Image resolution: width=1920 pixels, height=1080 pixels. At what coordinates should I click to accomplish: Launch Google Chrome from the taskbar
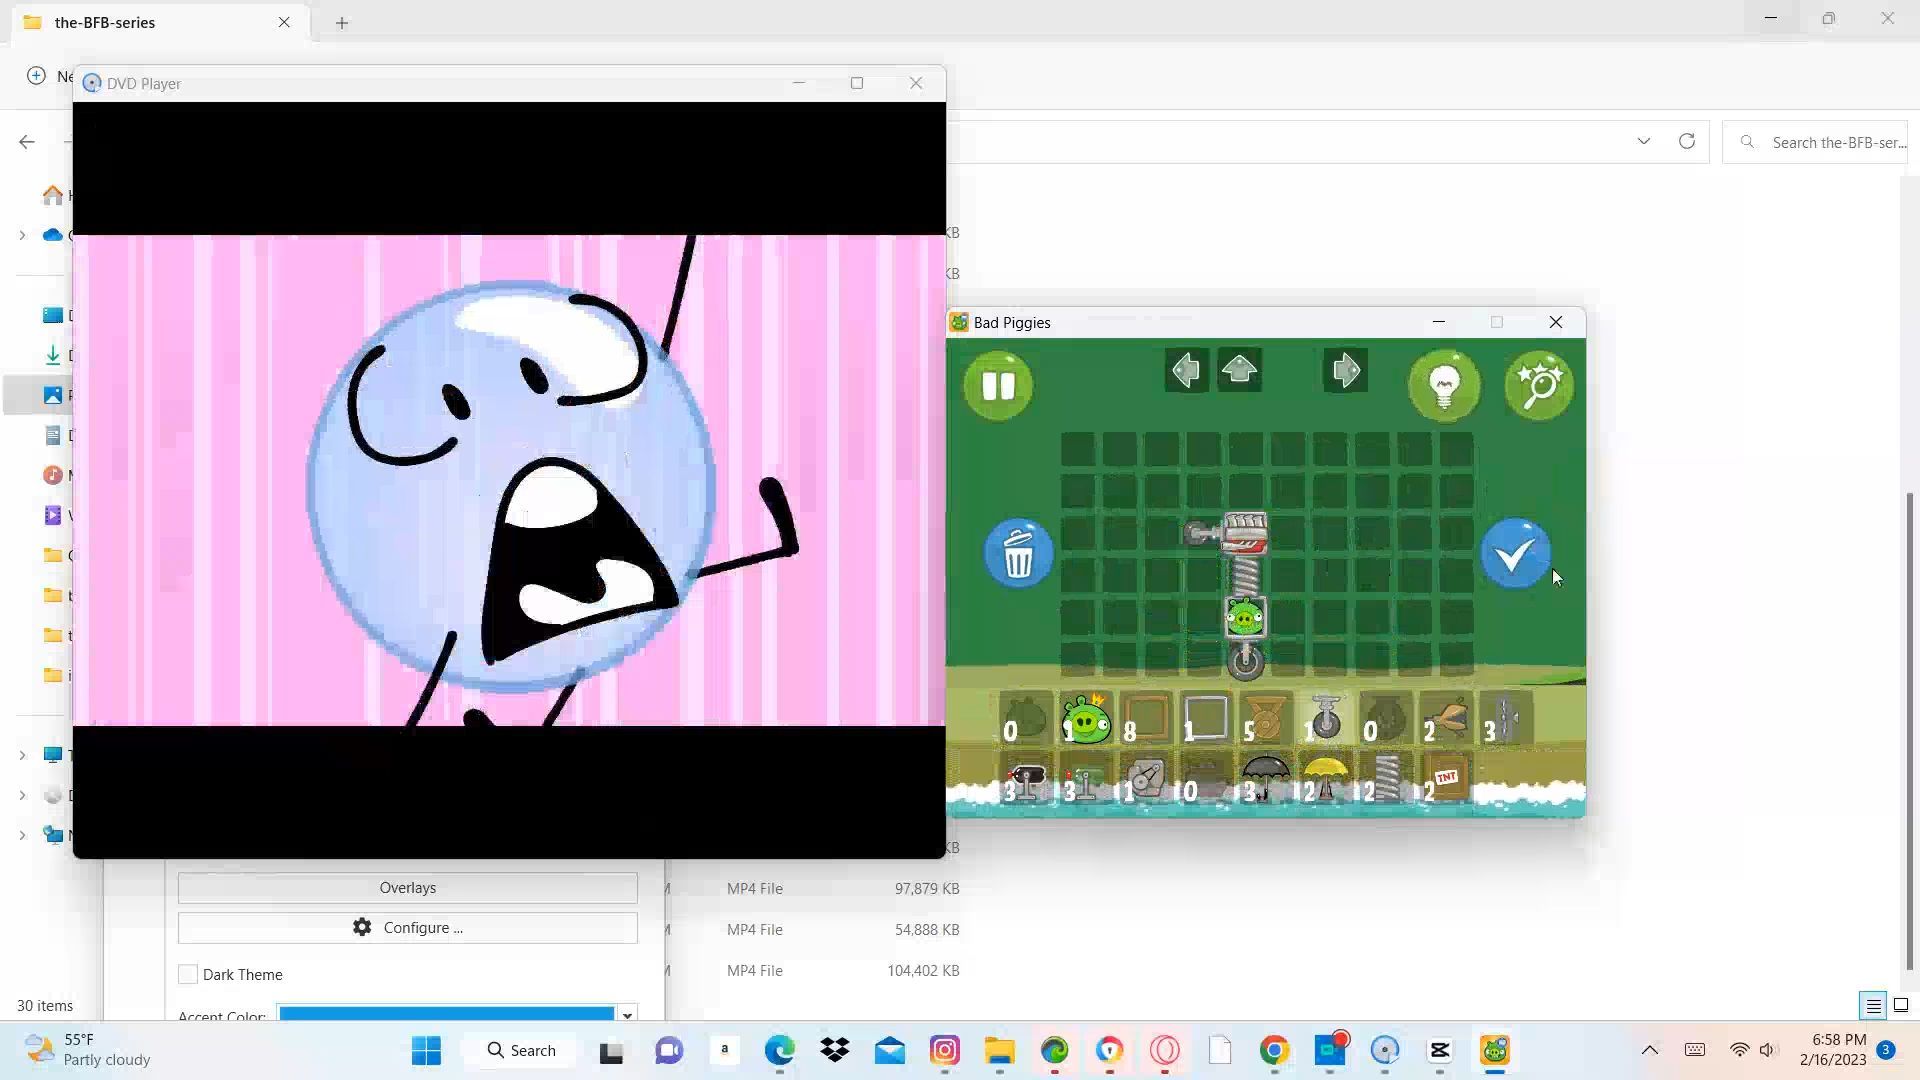pos(1274,1050)
